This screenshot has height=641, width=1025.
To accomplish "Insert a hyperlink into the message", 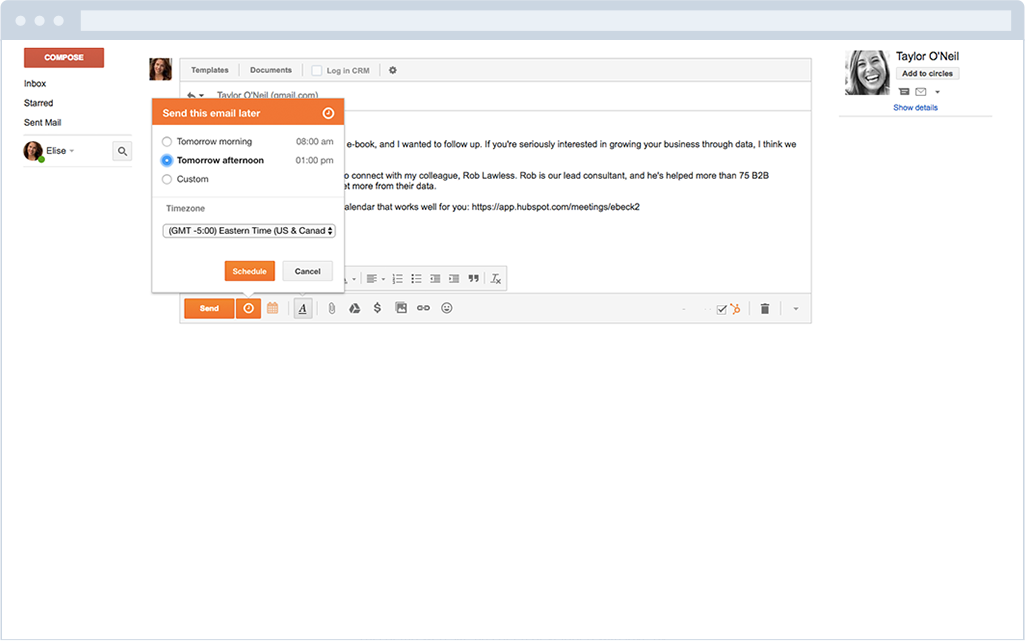I will pyautogui.click(x=423, y=308).
